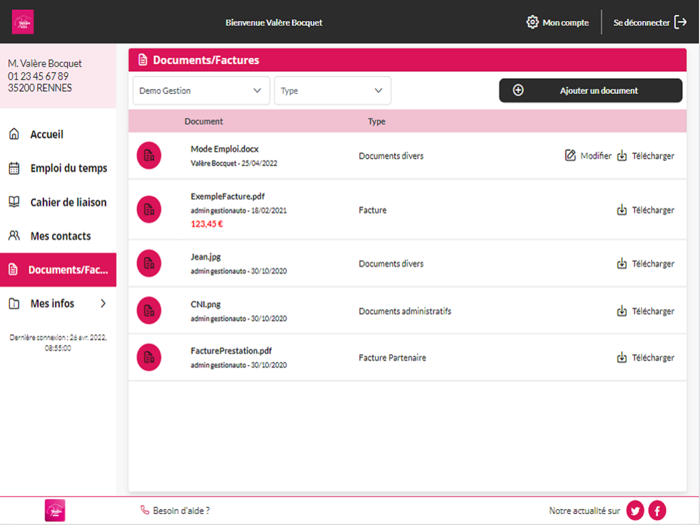Click the phone icon beside Besoin d'aide
This screenshot has width=700, height=525.
click(x=145, y=510)
